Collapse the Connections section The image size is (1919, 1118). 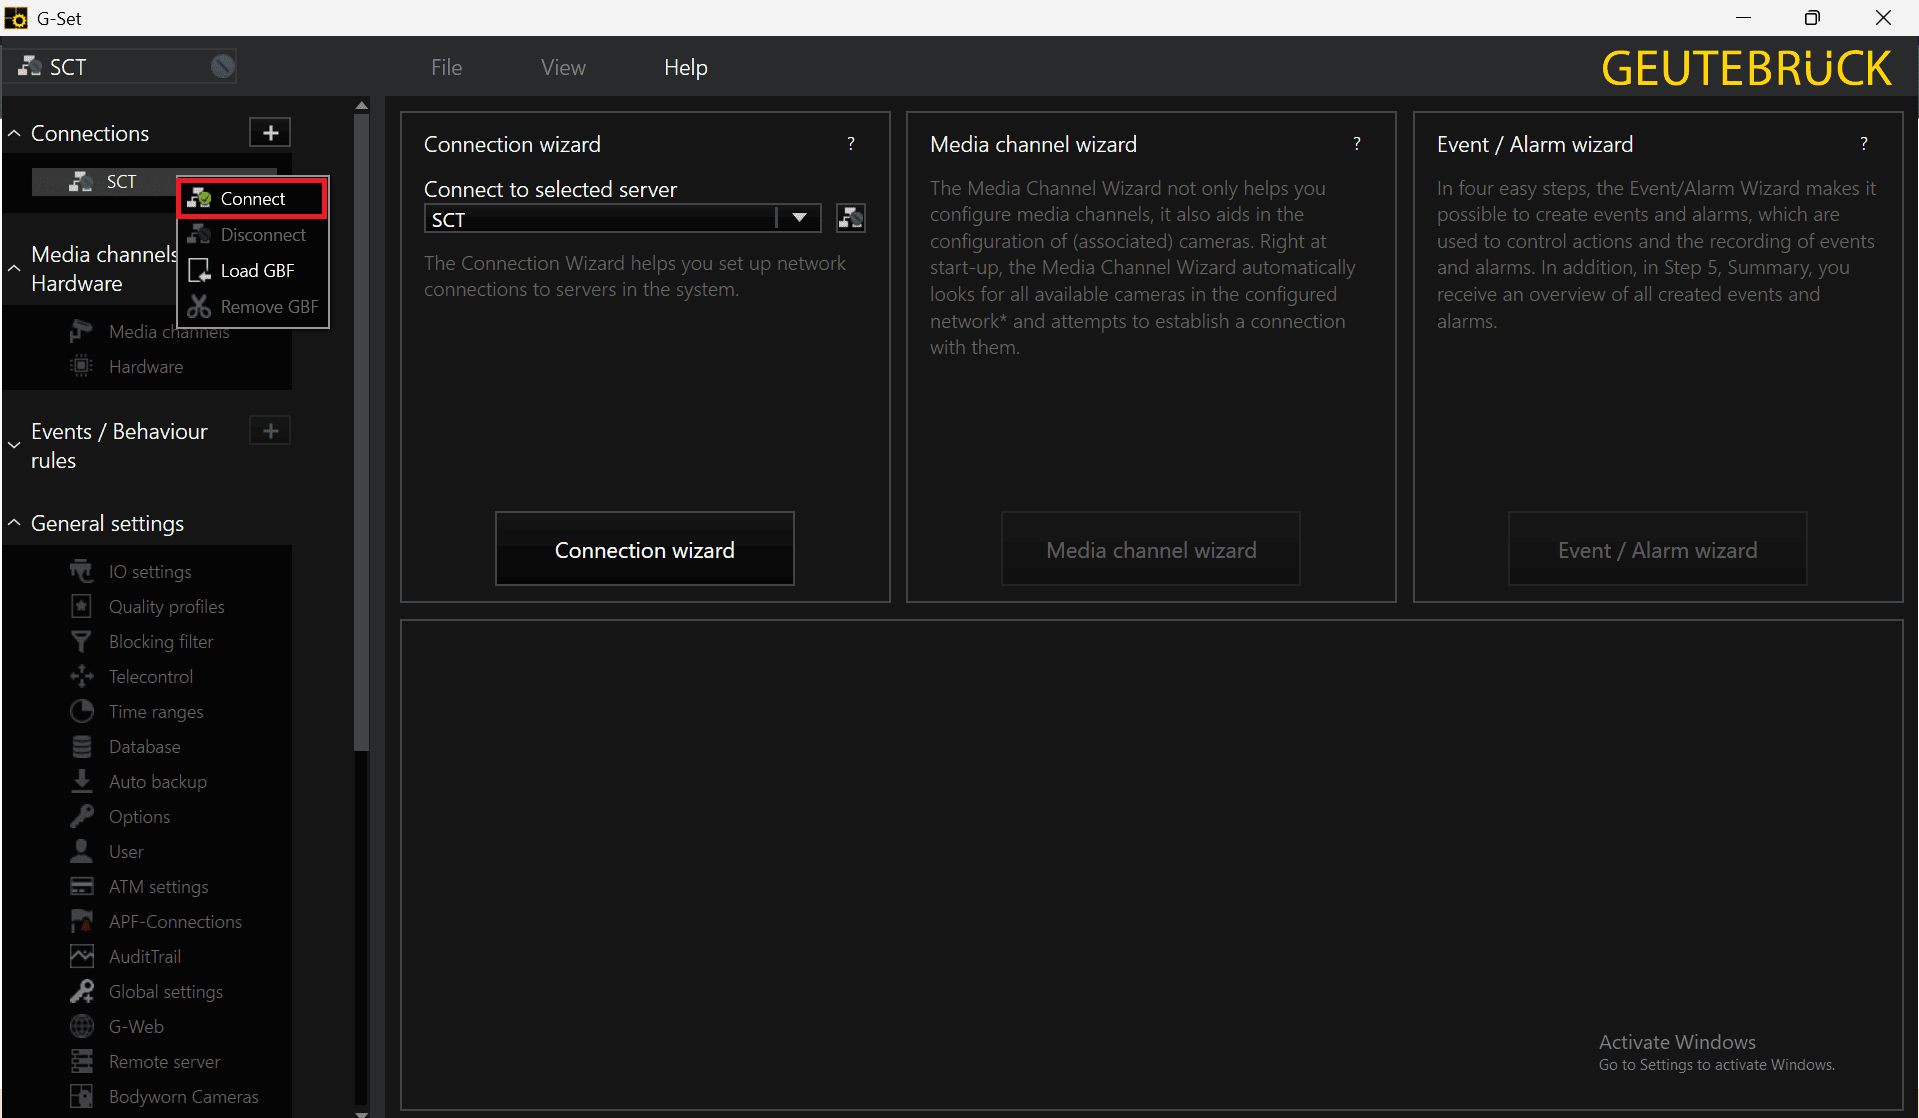15,133
